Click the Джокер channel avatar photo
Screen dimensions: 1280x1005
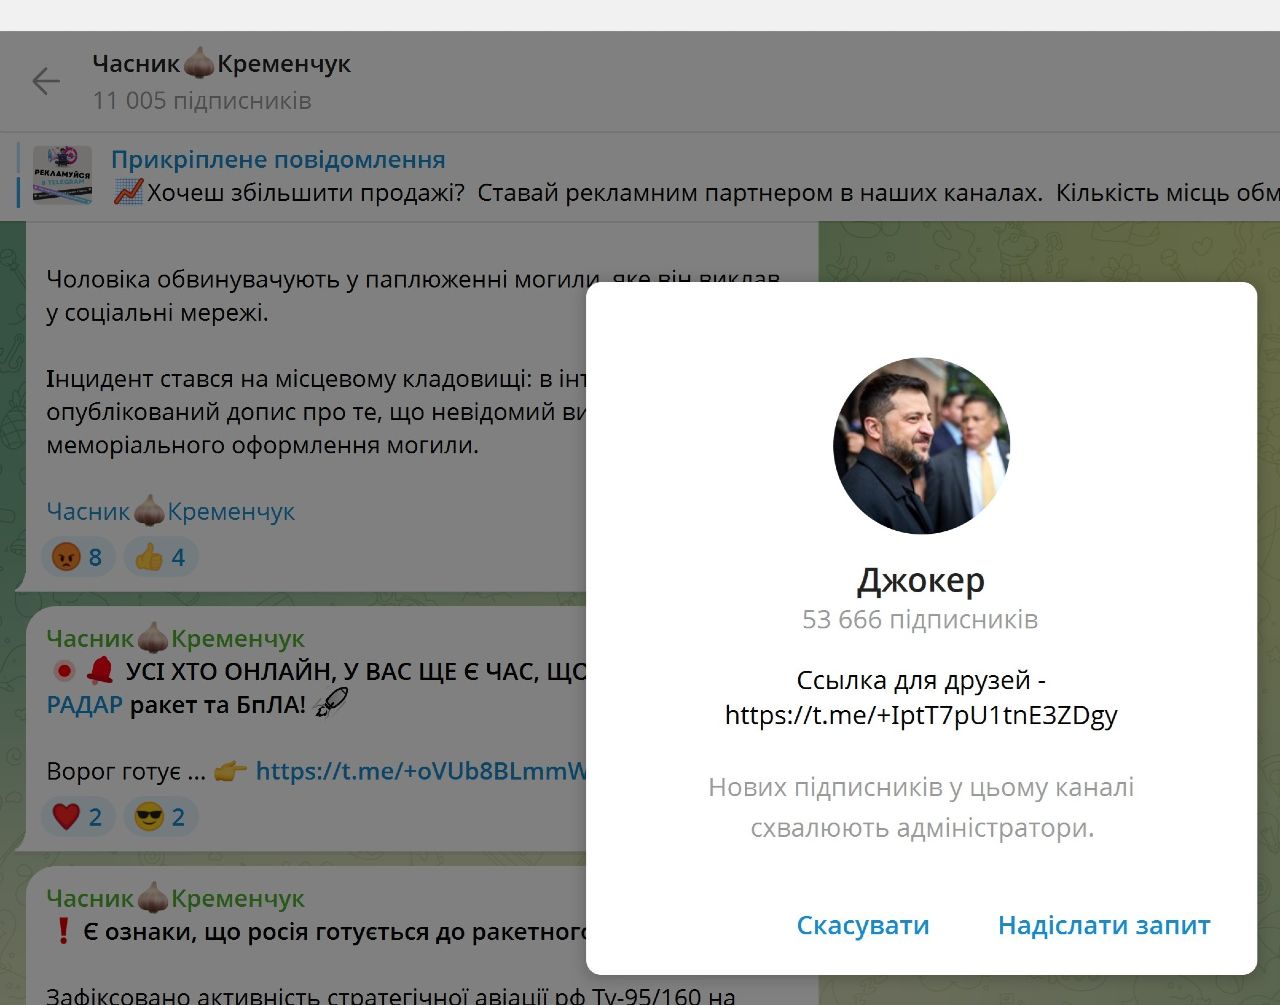point(921,445)
